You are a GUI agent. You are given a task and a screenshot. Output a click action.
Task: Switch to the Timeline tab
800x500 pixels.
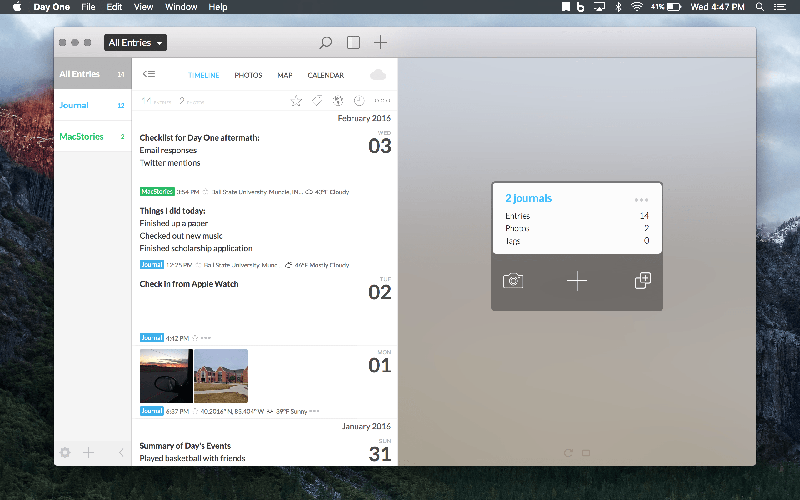coord(204,75)
